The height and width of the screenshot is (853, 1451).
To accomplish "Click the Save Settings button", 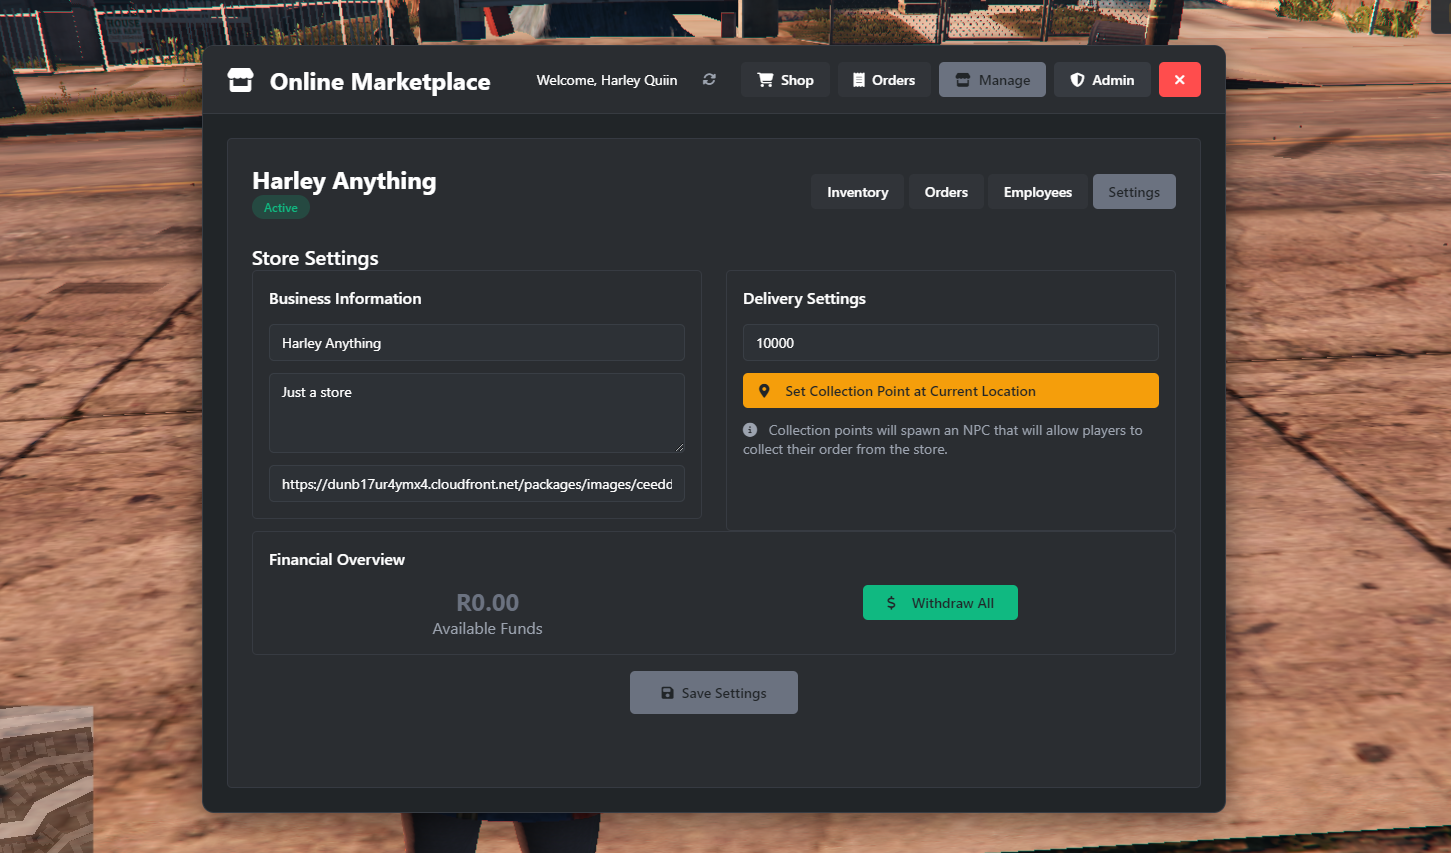I will (x=713, y=693).
